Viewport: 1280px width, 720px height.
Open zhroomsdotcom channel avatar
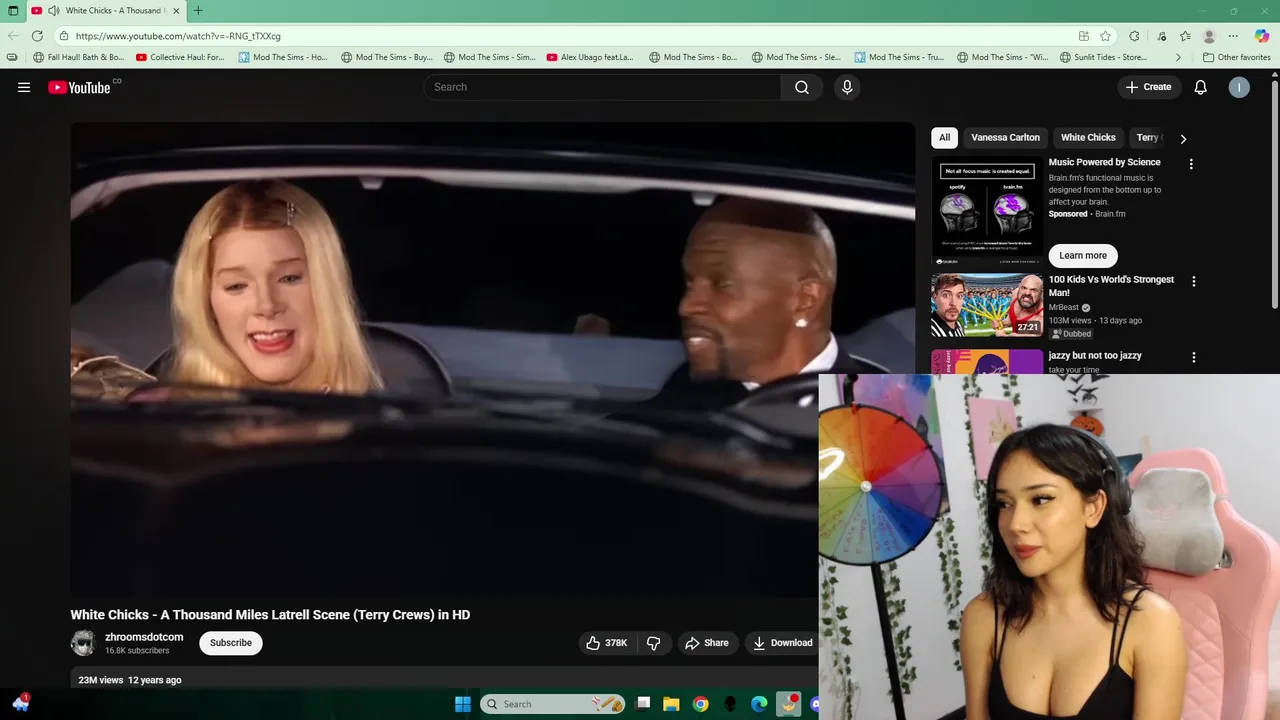[83, 643]
